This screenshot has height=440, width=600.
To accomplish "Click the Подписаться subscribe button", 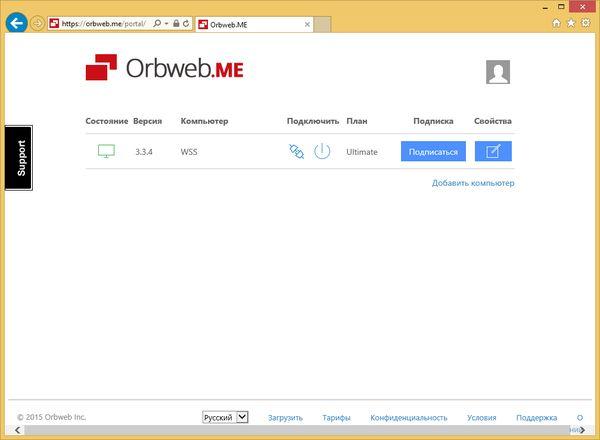I will (x=433, y=152).
